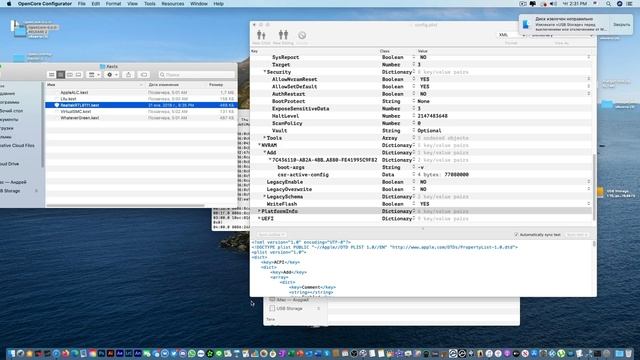Screen dimensions: 640x360
Task: Click the Delete toolbar icon
Action: [302, 36]
